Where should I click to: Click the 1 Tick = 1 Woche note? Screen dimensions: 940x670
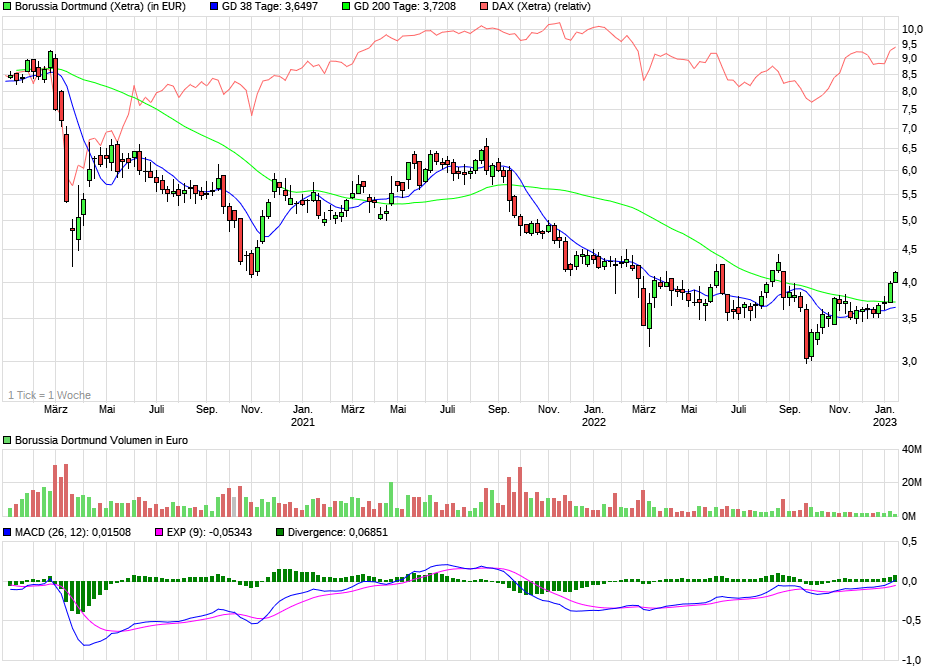tap(50, 396)
